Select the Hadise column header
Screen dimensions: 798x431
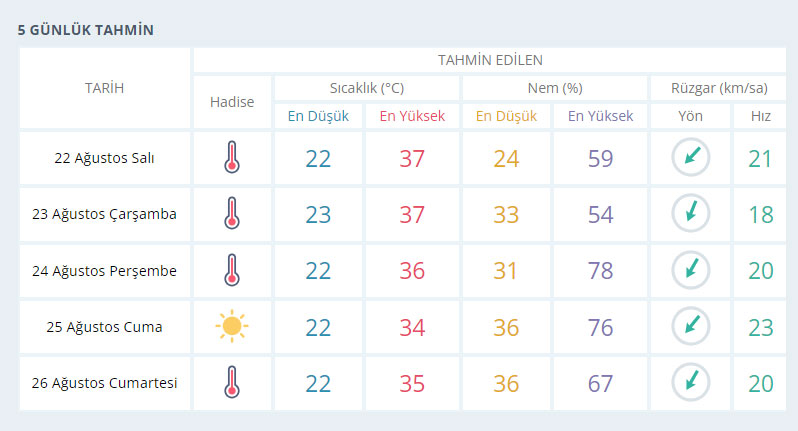(232, 102)
